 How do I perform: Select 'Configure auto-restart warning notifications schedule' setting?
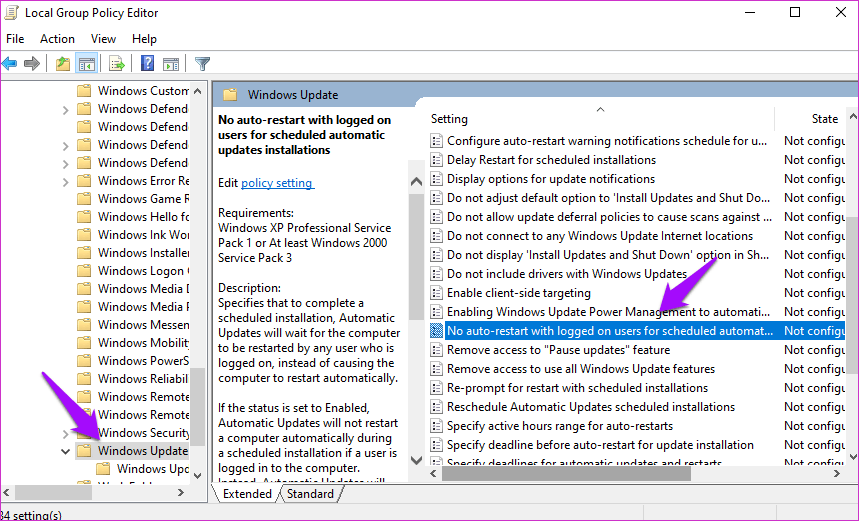point(606,141)
